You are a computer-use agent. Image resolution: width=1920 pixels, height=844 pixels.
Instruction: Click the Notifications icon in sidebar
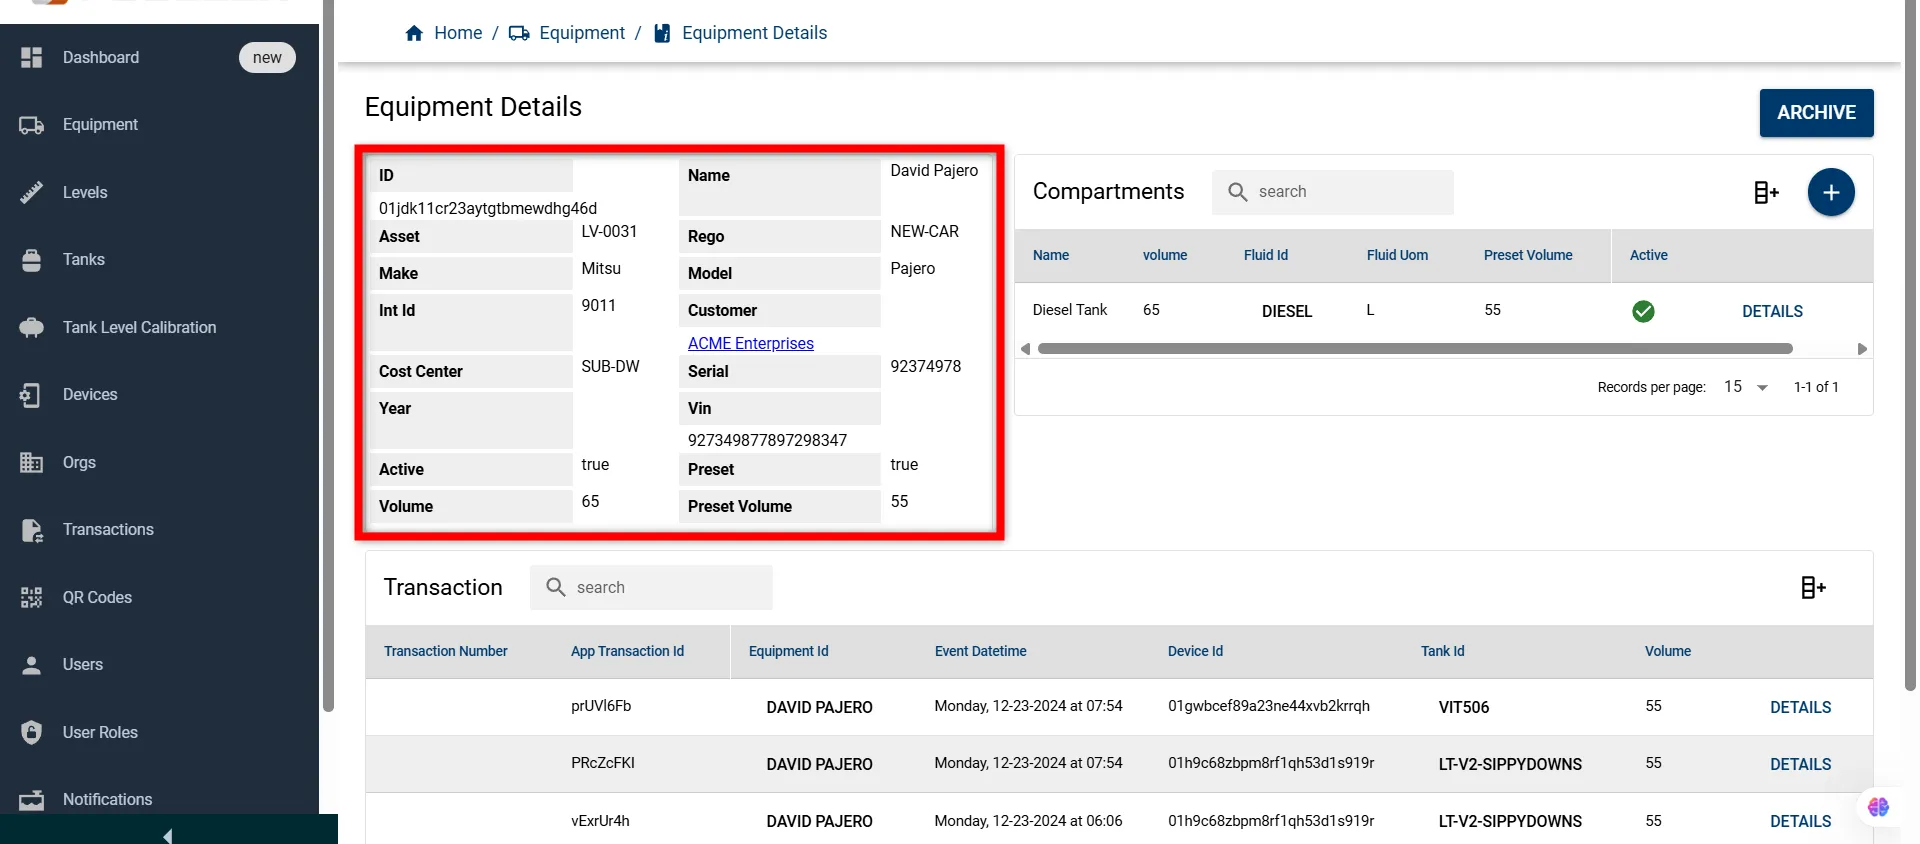click(x=32, y=800)
